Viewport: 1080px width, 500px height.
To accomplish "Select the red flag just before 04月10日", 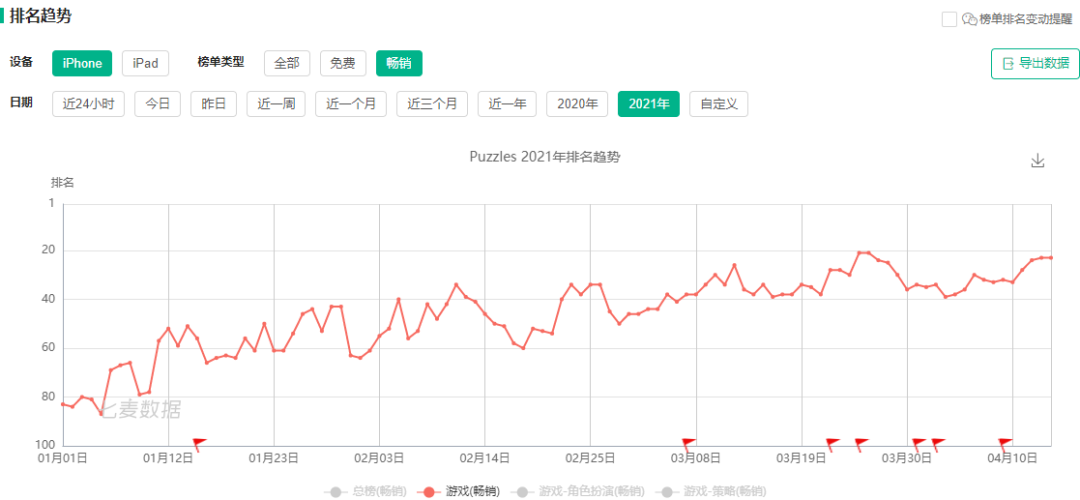I will click(x=1005, y=443).
